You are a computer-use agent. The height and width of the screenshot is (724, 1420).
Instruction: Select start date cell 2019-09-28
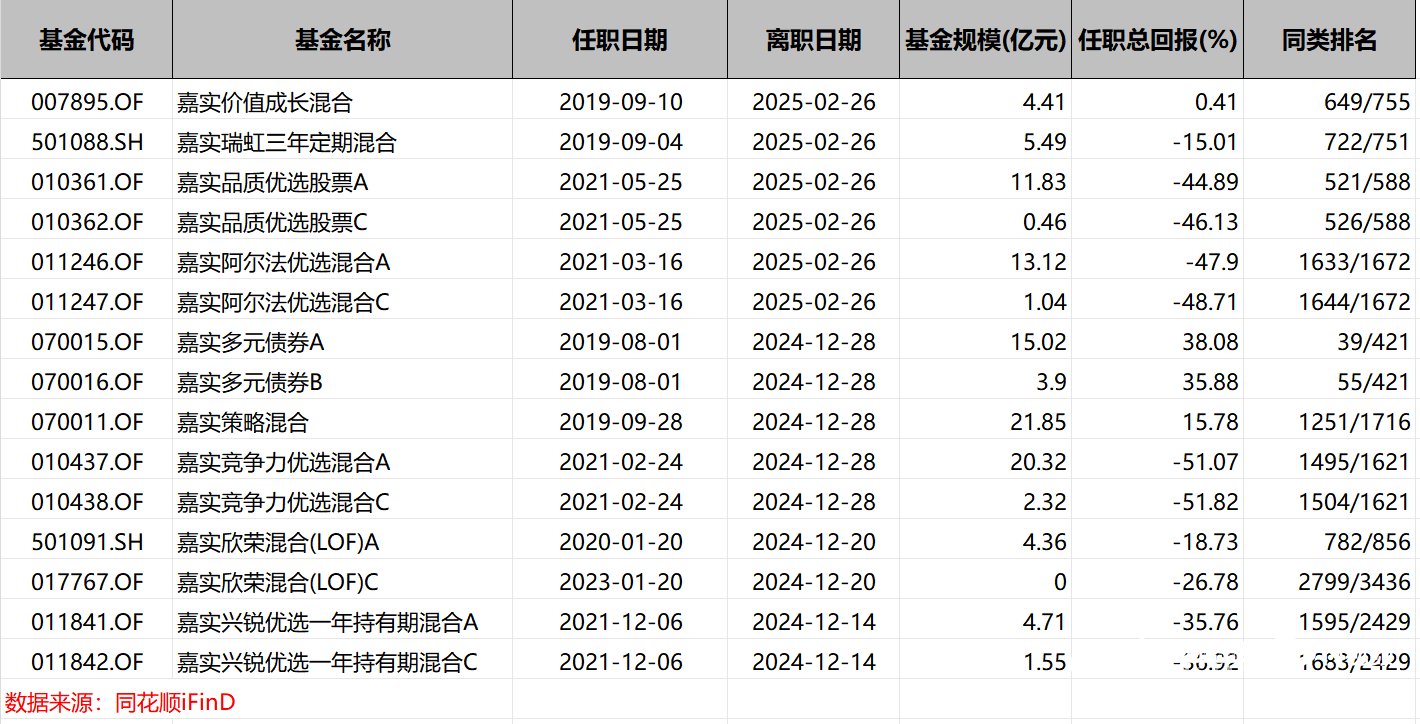pyautogui.click(x=620, y=422)
